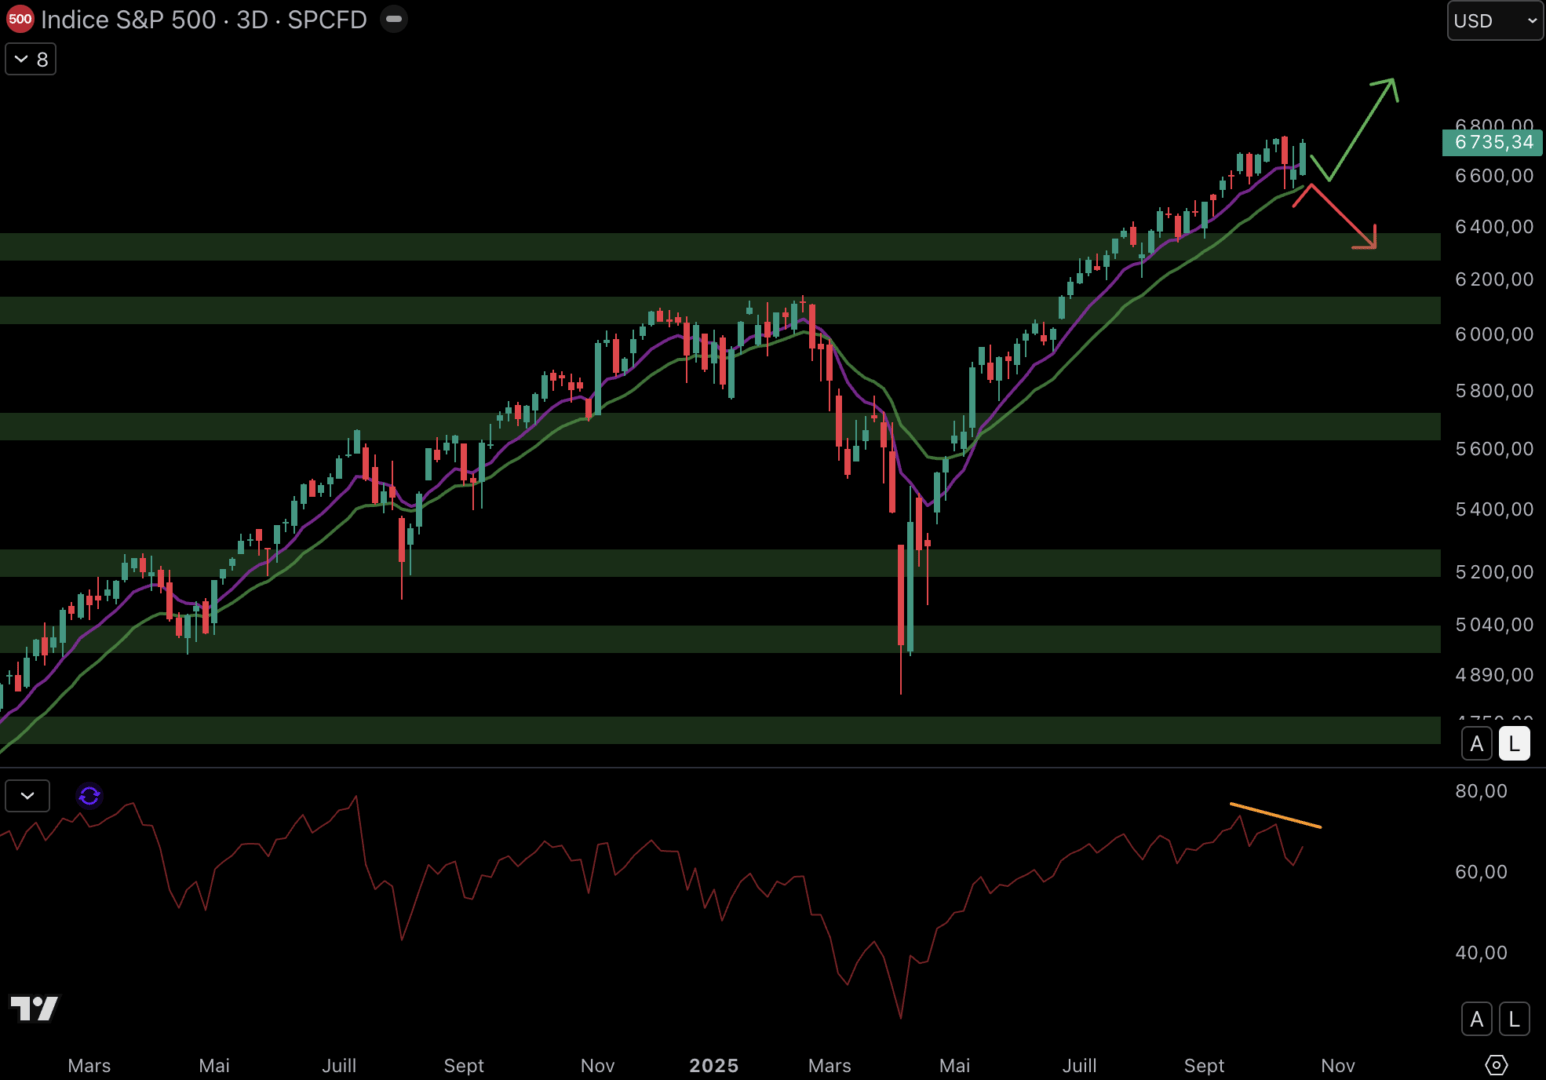Click the purple refresh icon in the oscillator pane
Viewport: 1546px width, 1080px height.
(89, 795)
